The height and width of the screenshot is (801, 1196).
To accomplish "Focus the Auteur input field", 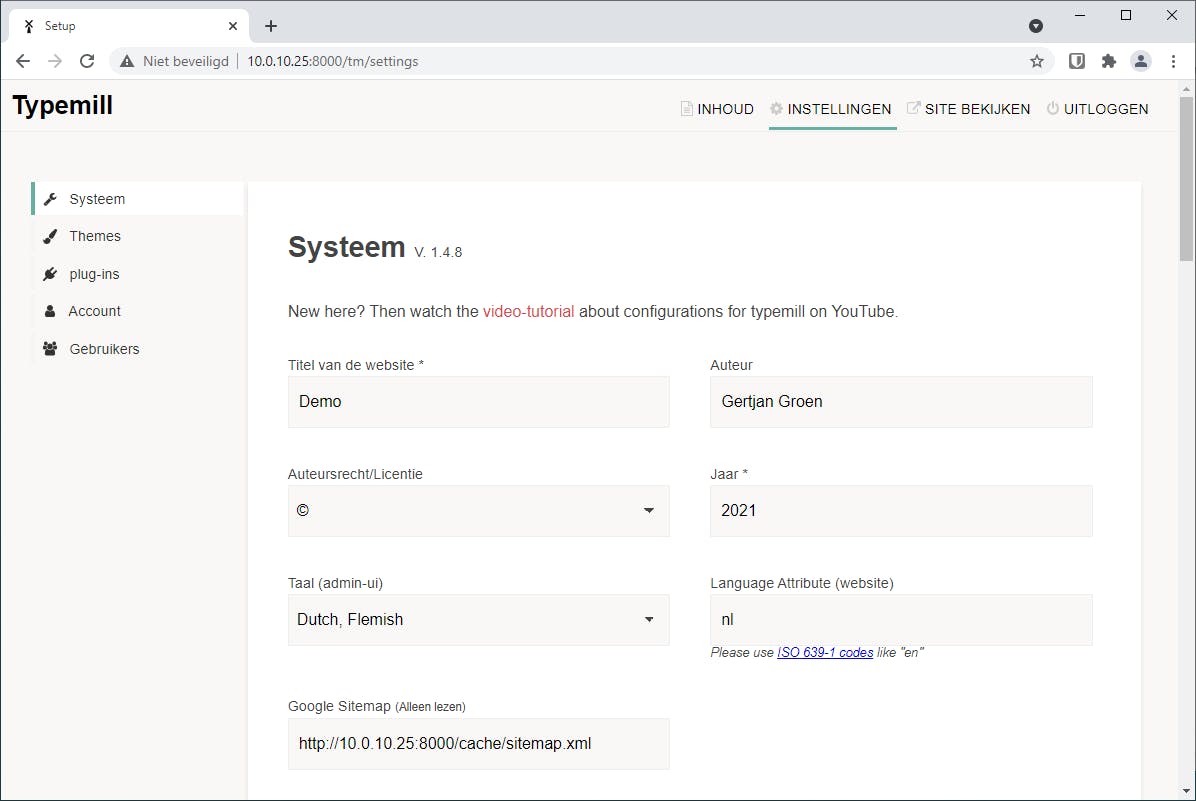I will 901,402.
